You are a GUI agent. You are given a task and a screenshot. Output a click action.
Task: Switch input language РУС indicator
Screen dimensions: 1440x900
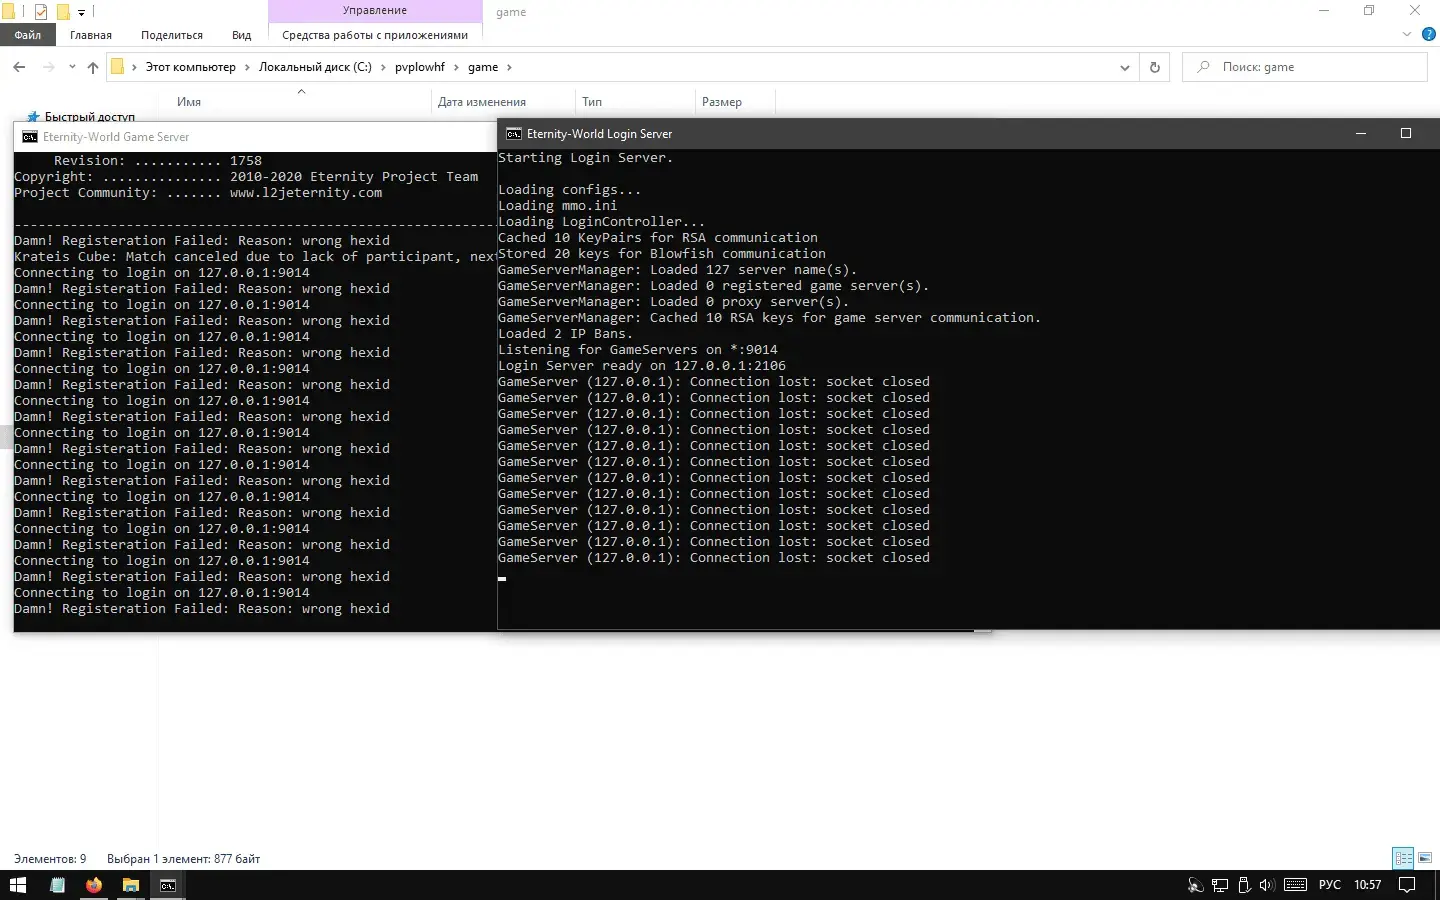(x=1330, y=885)
